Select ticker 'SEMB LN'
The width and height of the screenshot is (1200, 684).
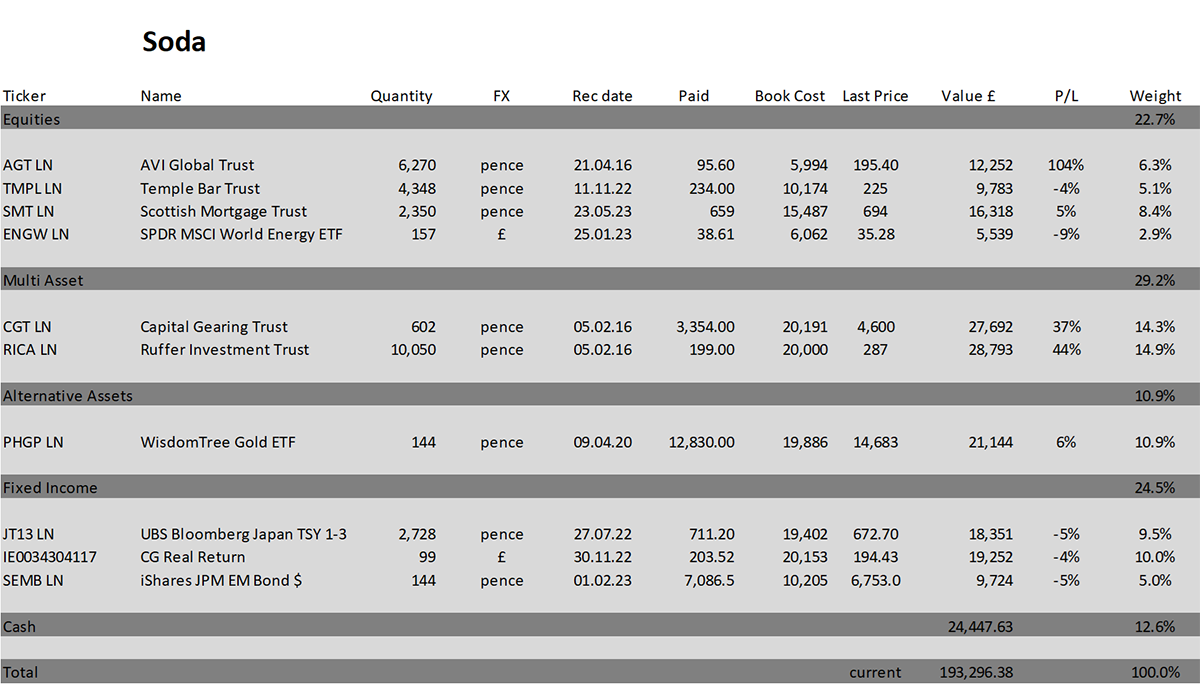33,580
